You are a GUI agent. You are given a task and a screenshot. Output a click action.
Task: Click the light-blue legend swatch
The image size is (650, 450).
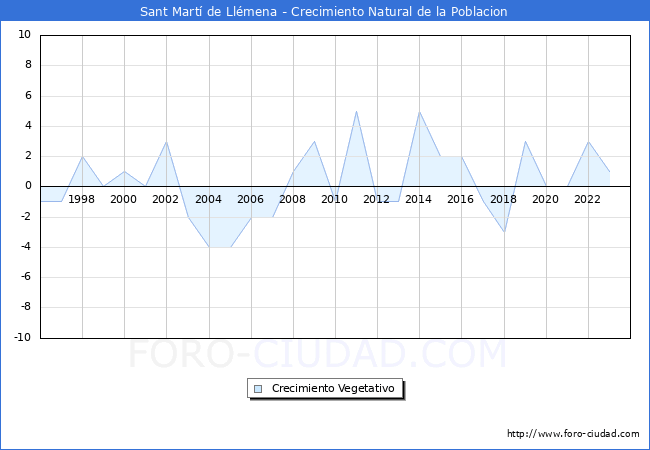pos(258,389)
